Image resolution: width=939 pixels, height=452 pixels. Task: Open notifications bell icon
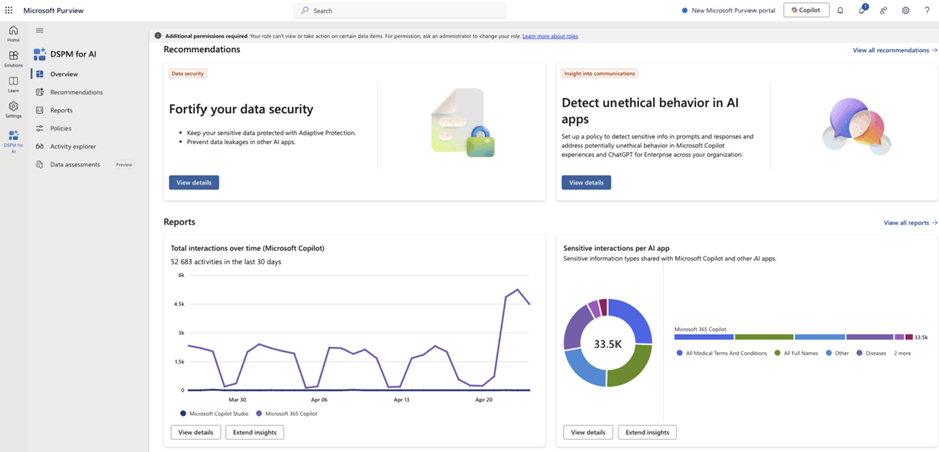coord(840,10)
